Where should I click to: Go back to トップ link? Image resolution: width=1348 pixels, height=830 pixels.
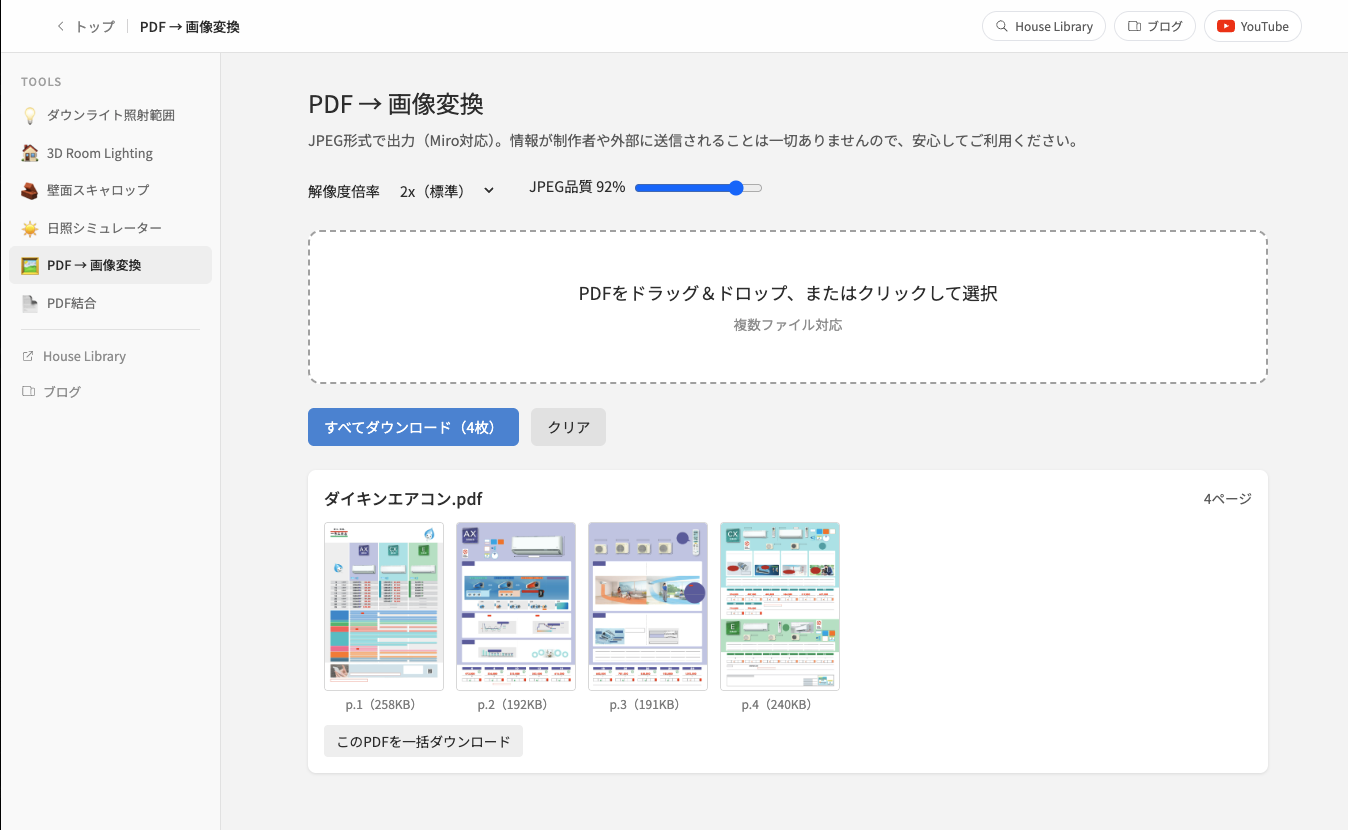[86, 27]
